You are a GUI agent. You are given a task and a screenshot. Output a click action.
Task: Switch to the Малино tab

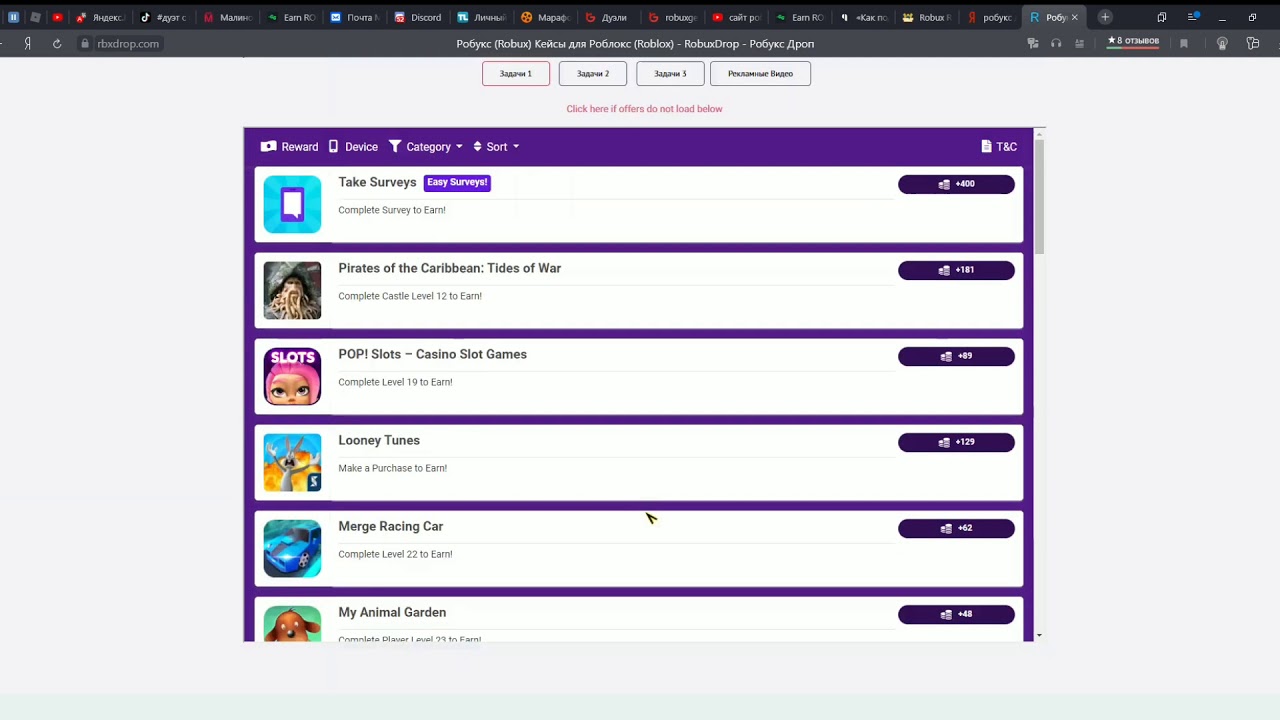click(x=227, y=17)
